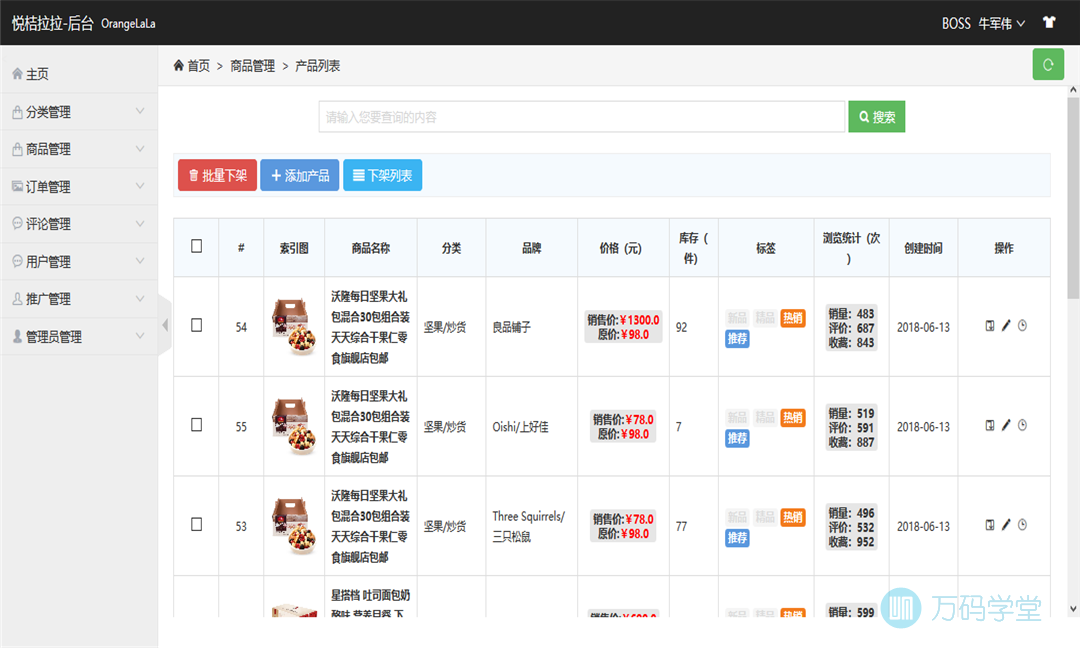
Task: Open the 下架列表 button
Action: point(382,176)
